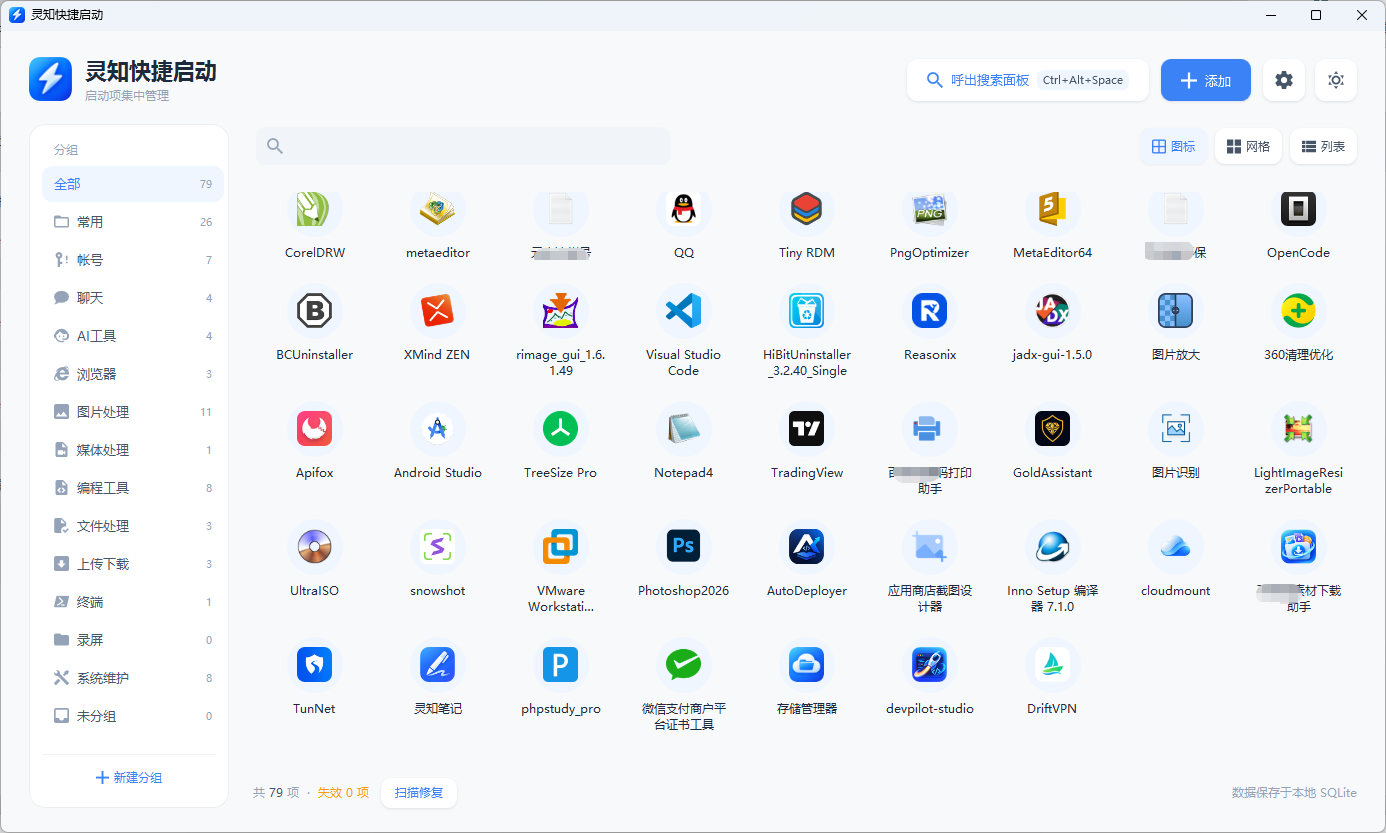Open the OpenCode icon
The width and height of the screenshot is (1386, 833).
tap(1299, 210)
